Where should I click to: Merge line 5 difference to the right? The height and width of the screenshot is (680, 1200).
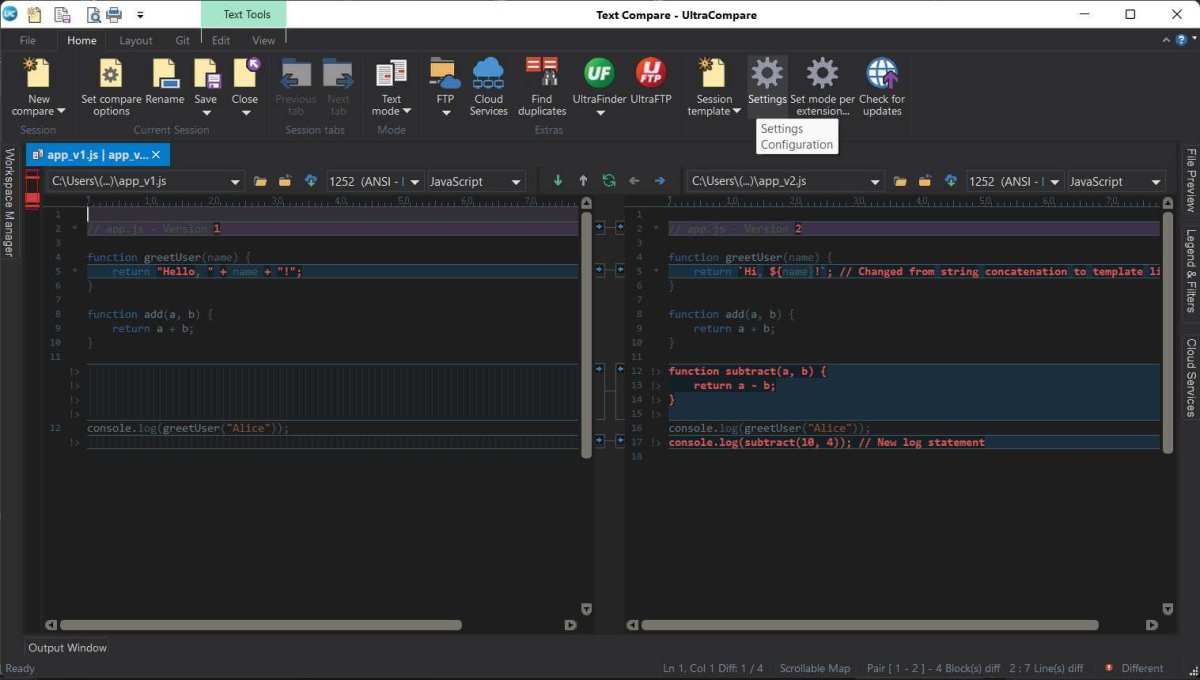click(599, 271)
